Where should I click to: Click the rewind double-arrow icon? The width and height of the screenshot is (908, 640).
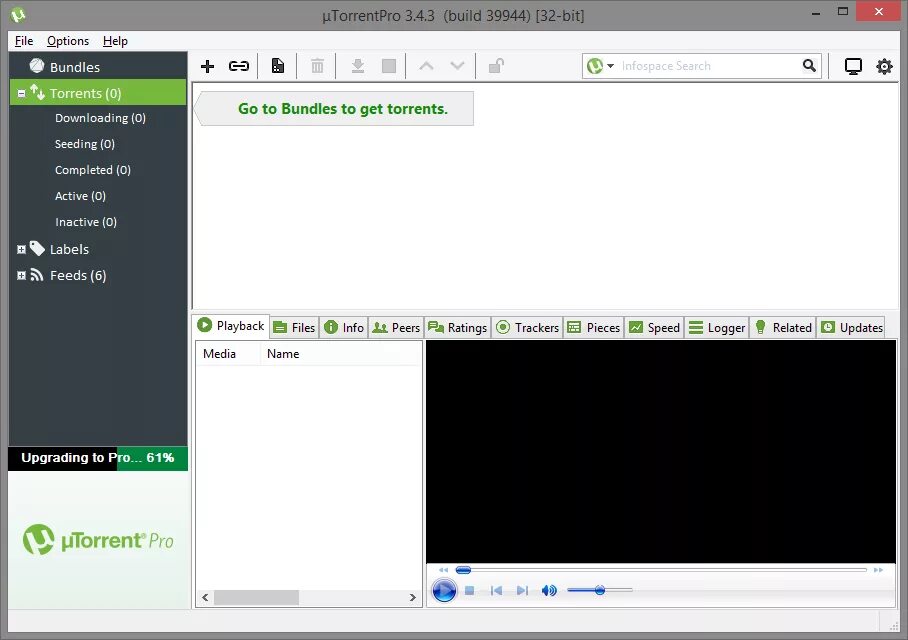(x=444, y=570)
